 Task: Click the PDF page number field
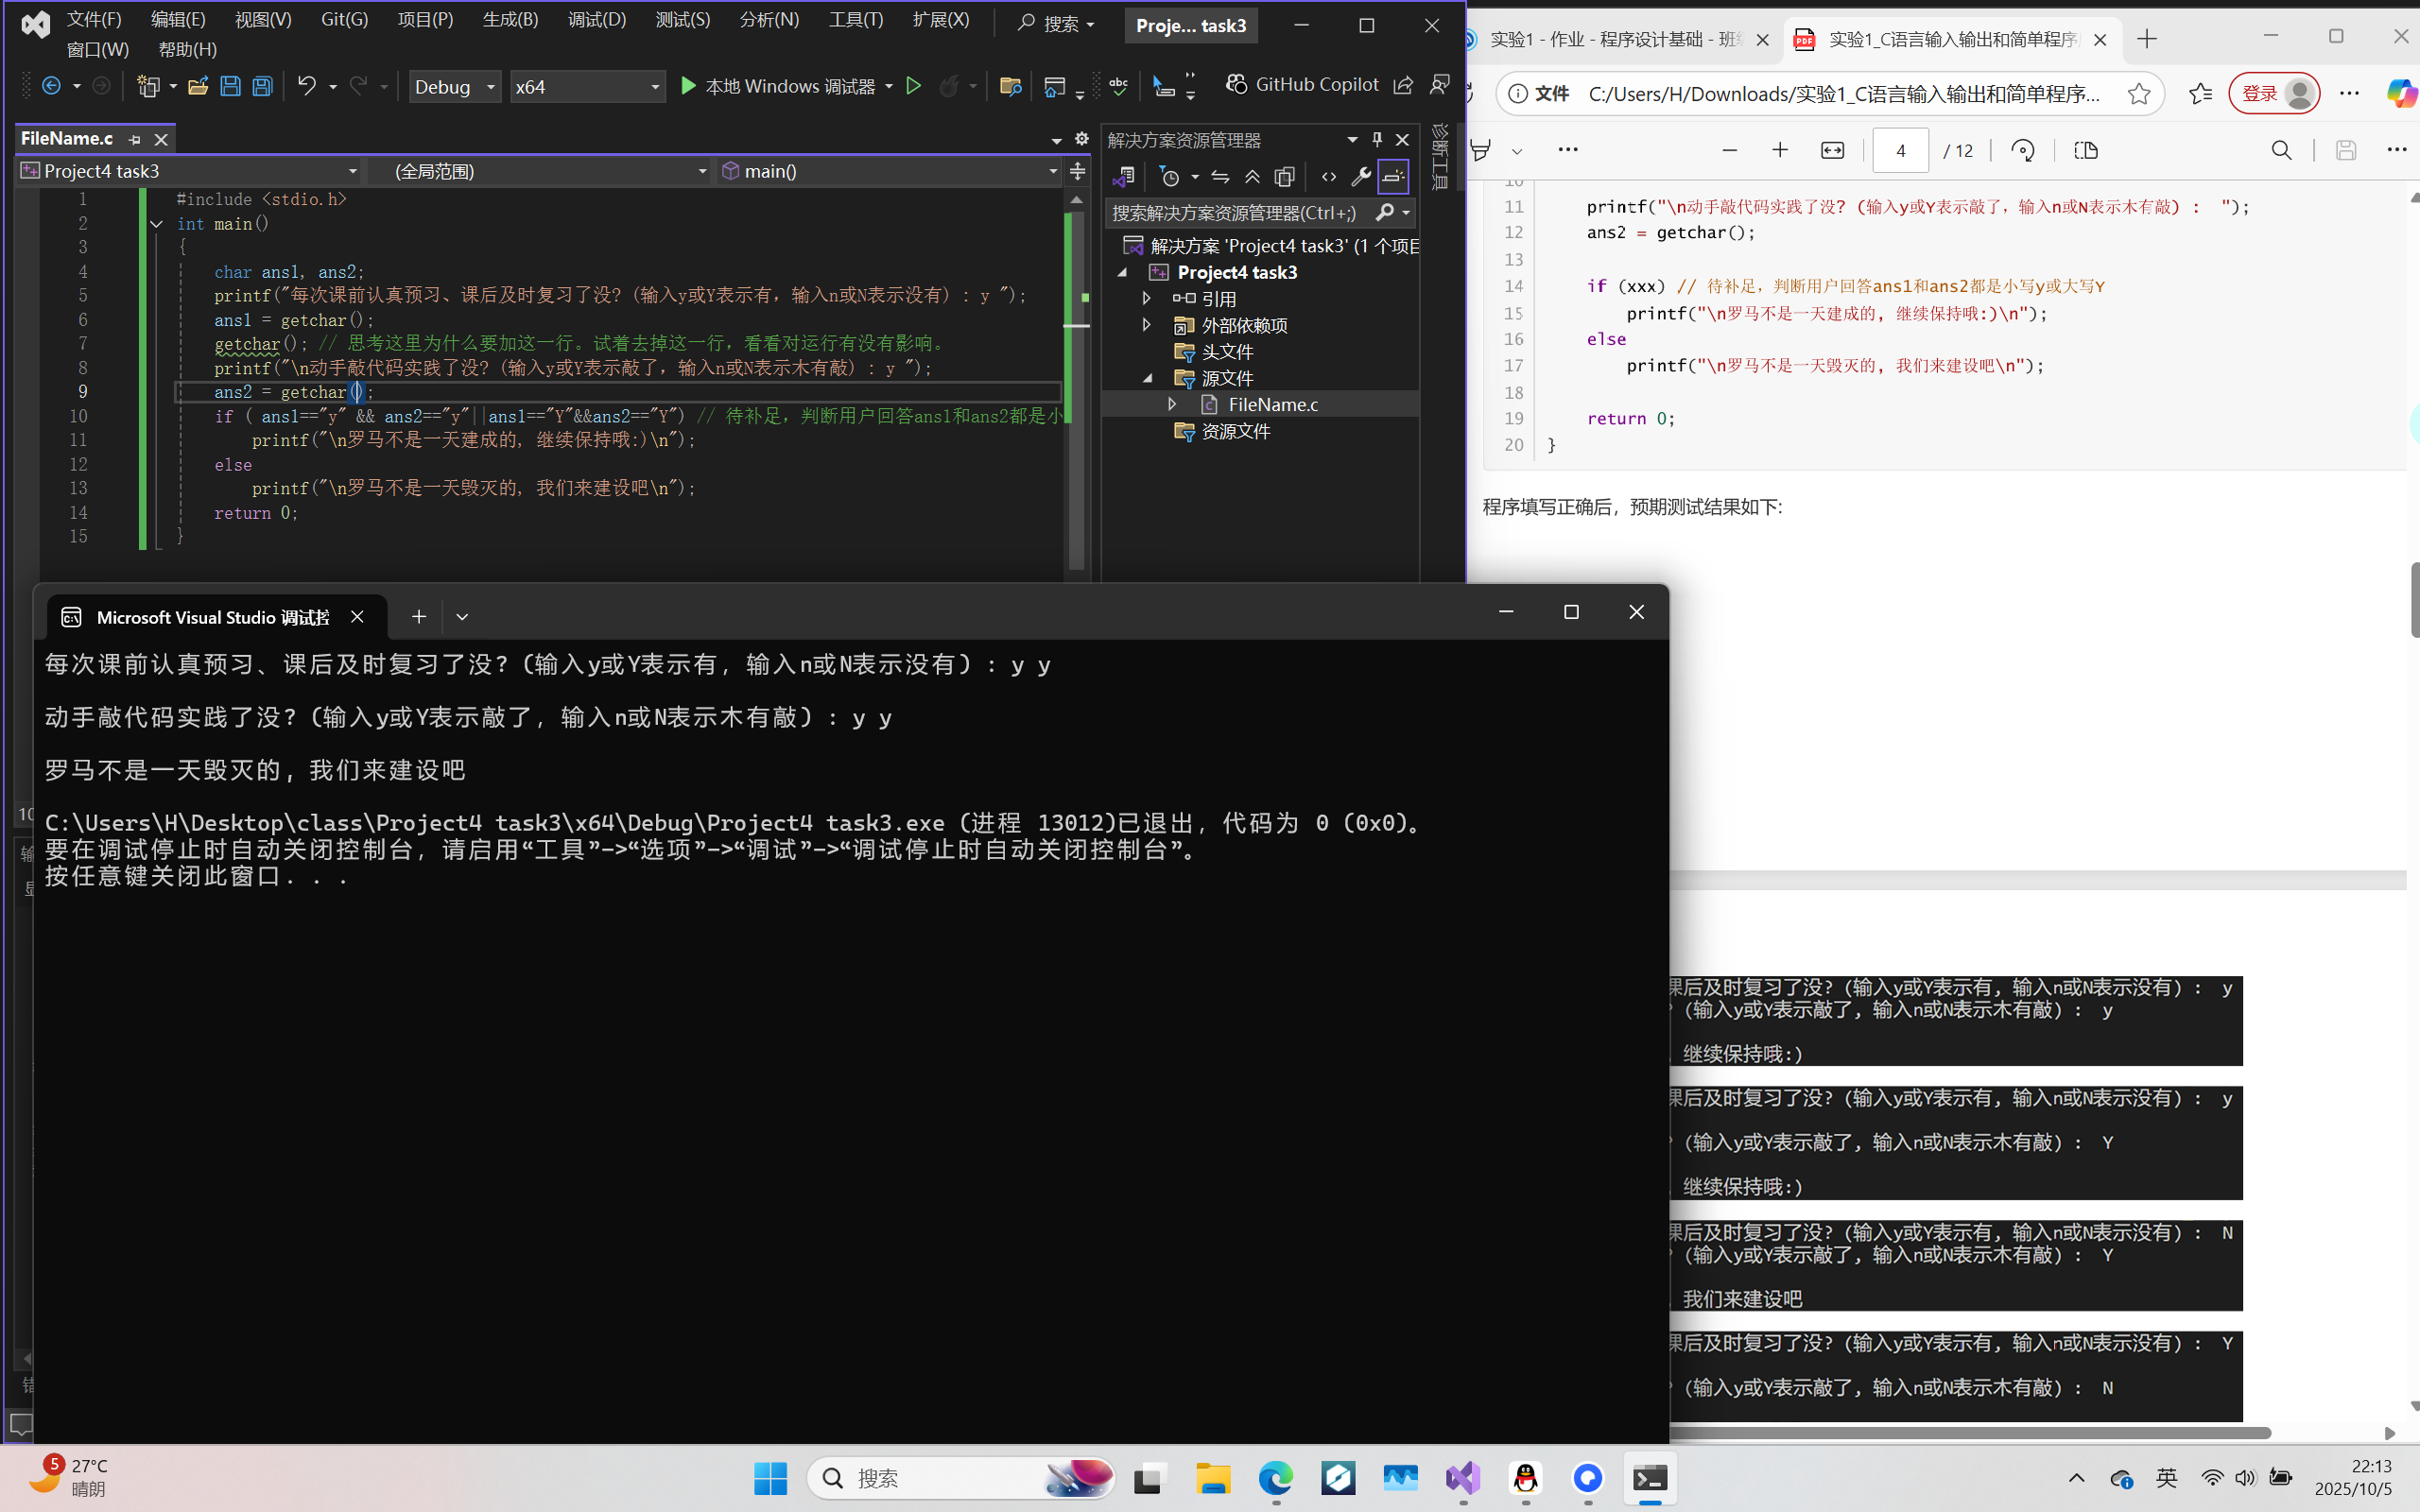[x=1899, y=150]
